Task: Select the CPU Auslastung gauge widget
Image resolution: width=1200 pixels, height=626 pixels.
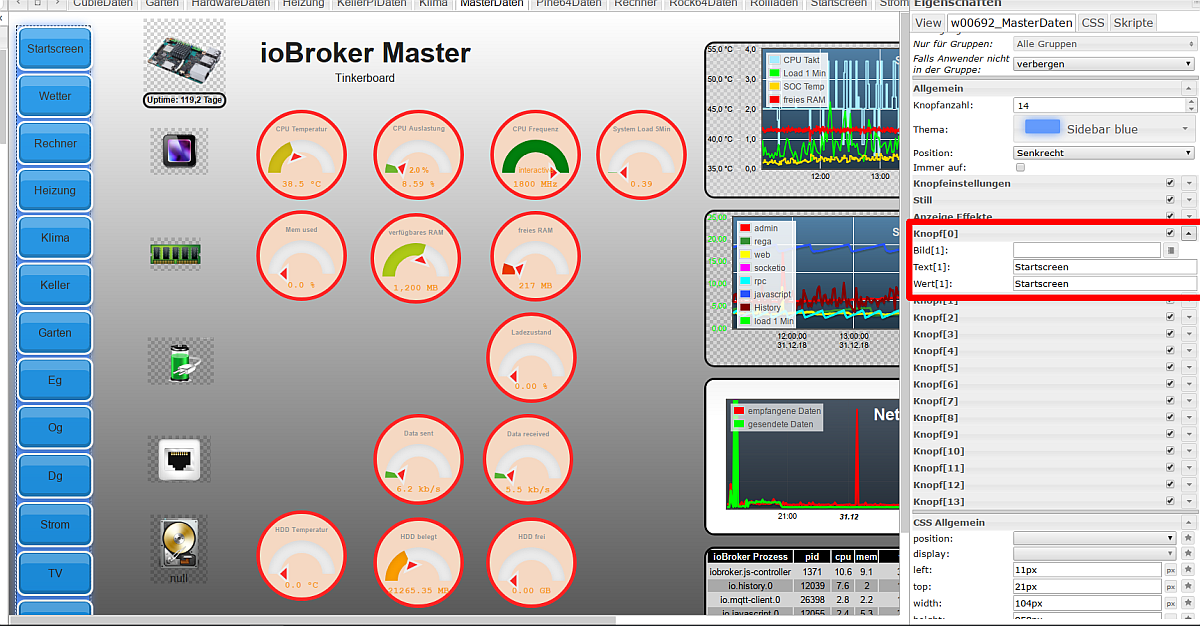Action: (418, 156)
